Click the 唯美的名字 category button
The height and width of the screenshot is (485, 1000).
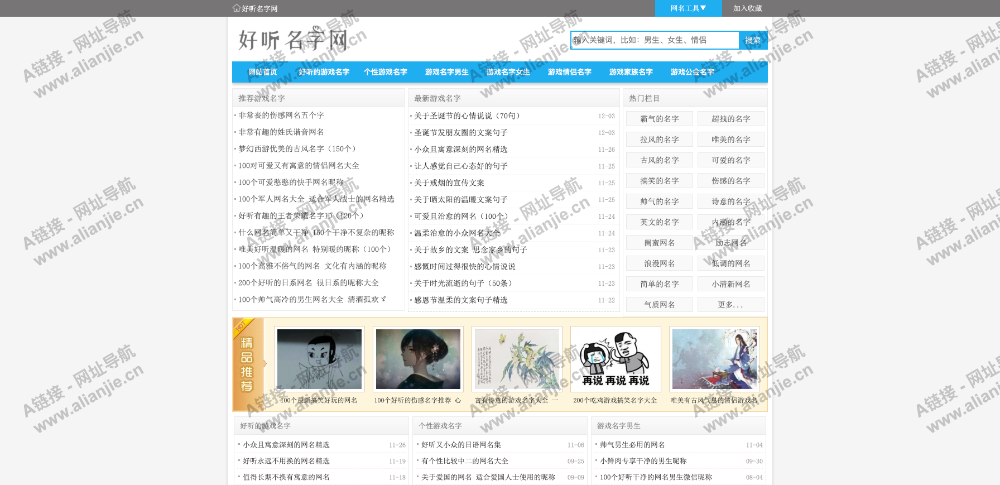[x=731, y=139]
